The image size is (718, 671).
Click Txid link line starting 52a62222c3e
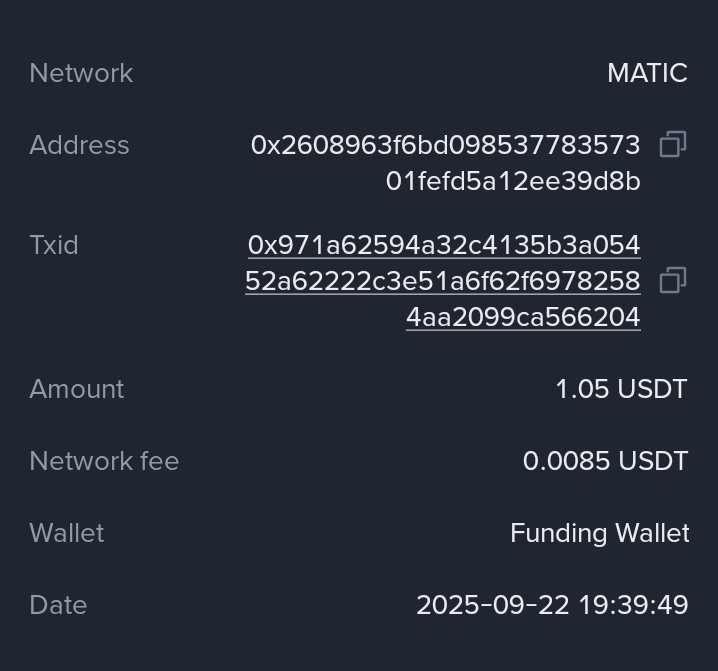click(442, 281)
